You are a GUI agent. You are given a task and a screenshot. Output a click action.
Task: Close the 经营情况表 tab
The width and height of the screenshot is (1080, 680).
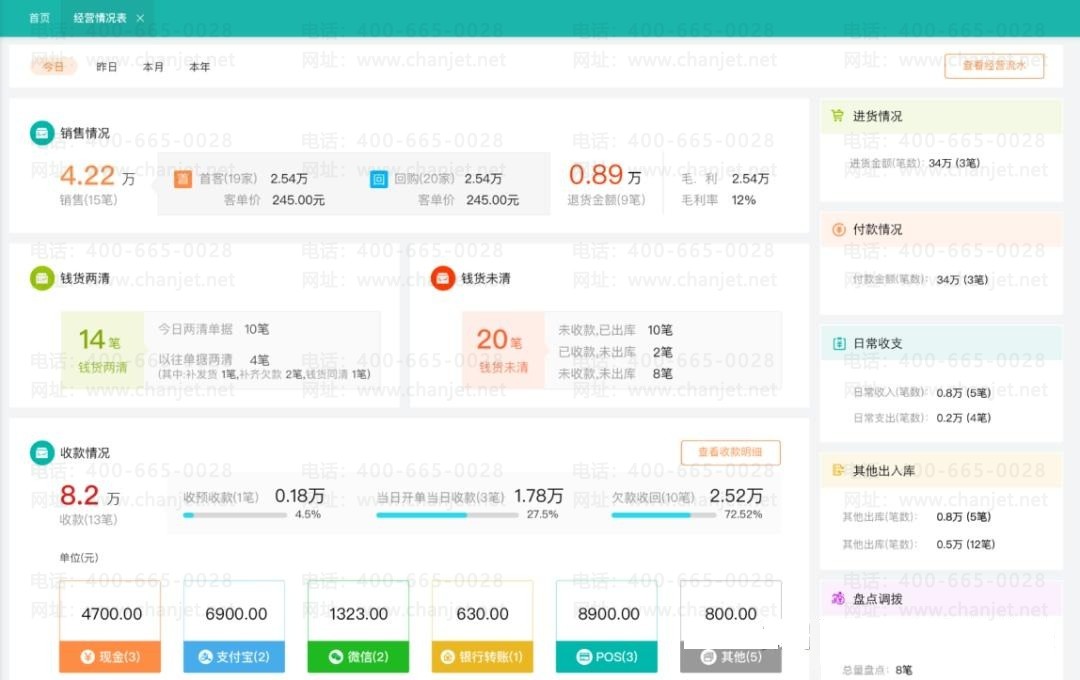141,19
